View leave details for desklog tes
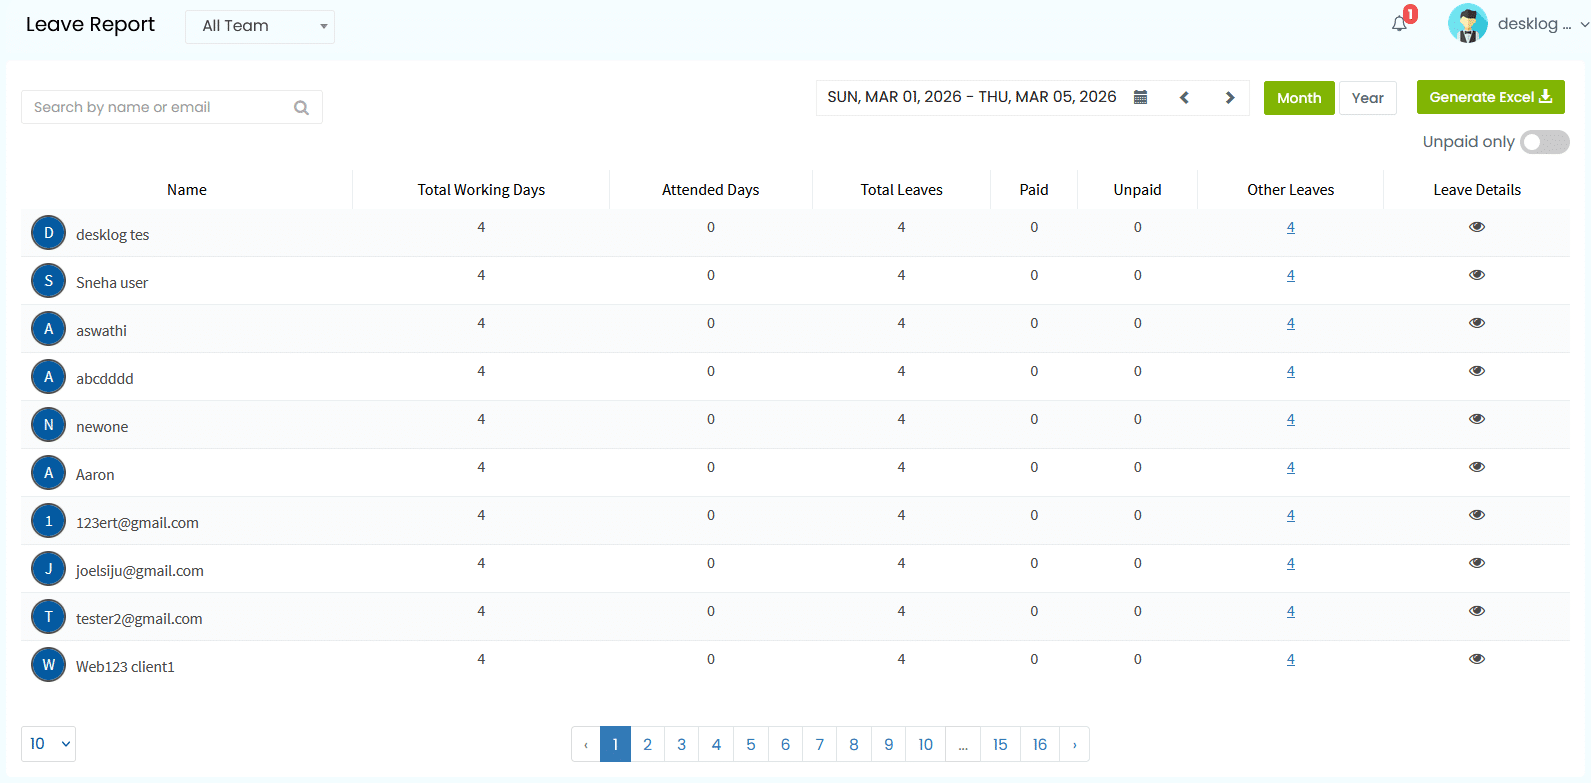 tap(1477, 227)
